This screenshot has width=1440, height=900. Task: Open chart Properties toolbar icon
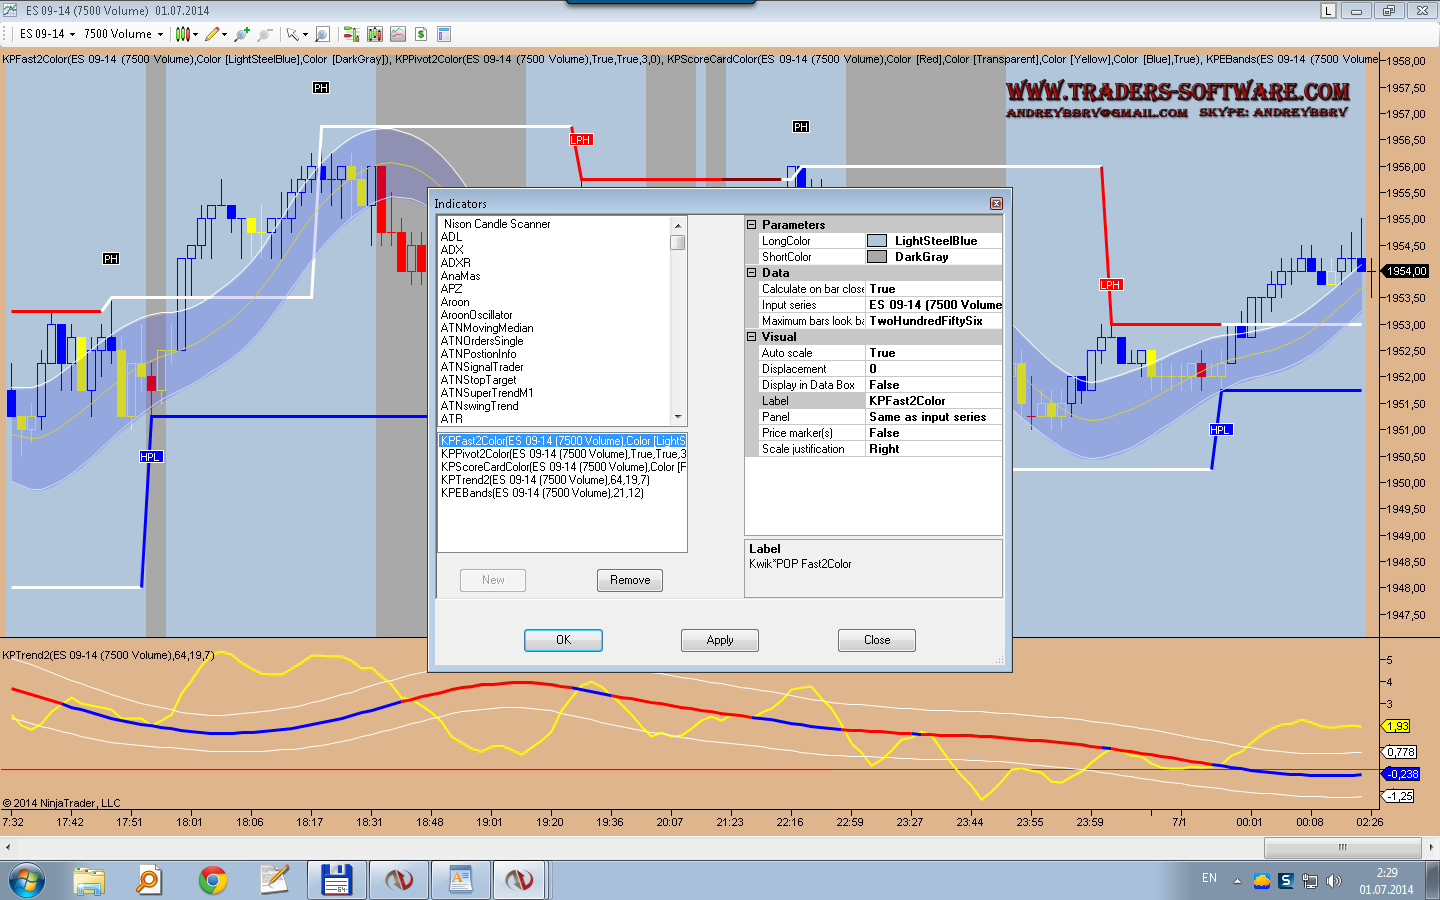click(444, 34)
